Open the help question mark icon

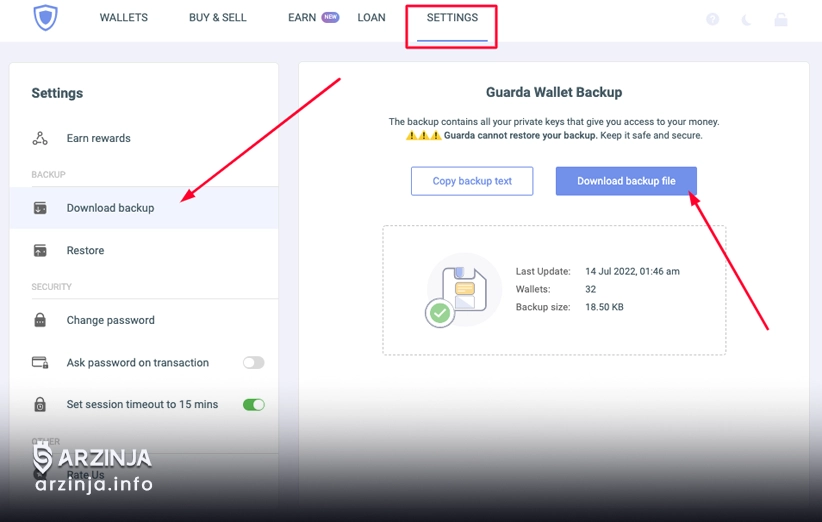pos(712,19)
